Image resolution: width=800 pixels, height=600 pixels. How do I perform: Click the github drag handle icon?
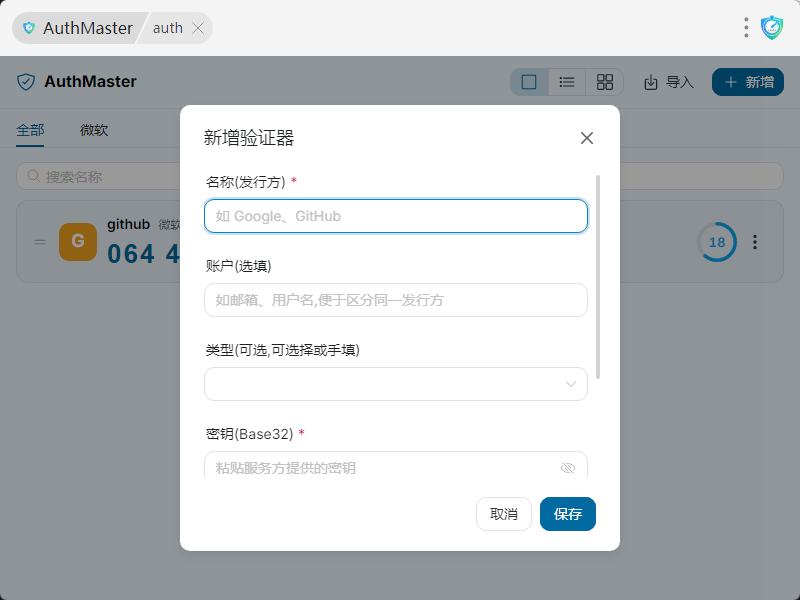(x=40, y=242)
